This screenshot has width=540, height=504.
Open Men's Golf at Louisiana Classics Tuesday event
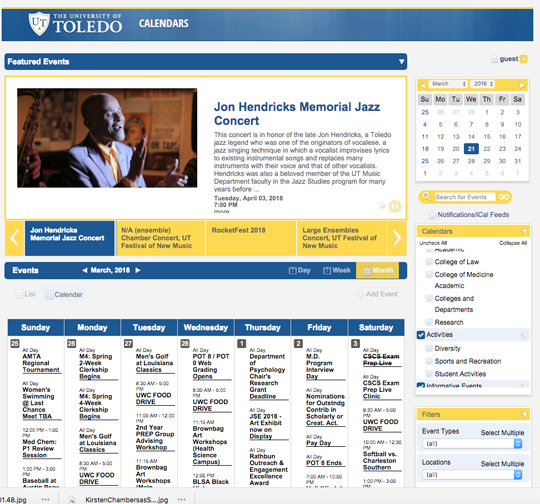(x=154, y=363)
